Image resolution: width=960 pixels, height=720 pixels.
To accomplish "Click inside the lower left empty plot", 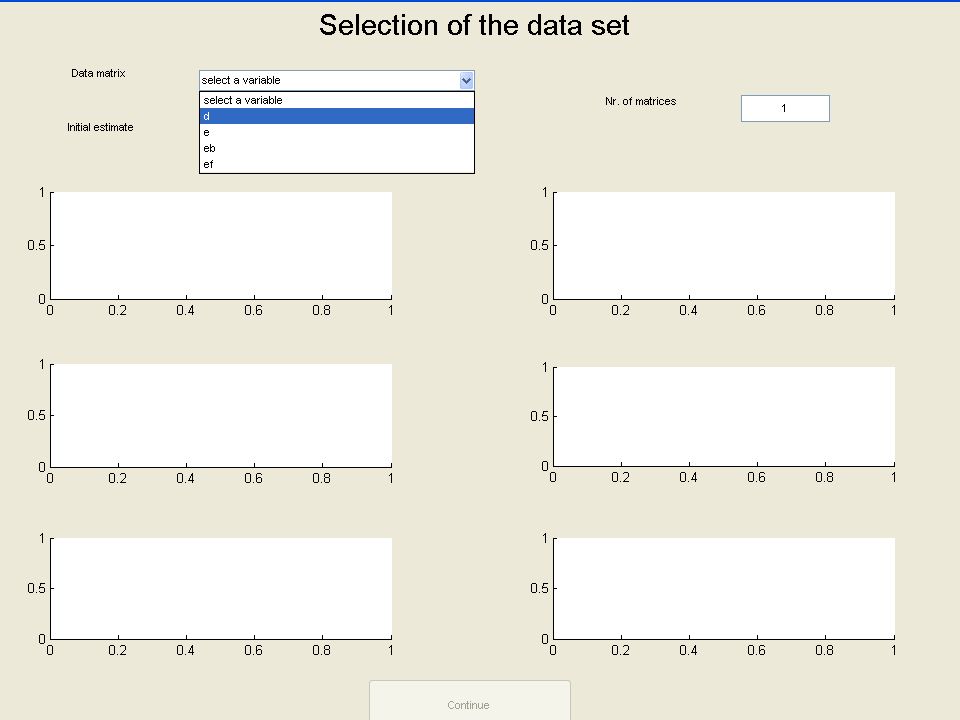I will [x=221, y=588].
